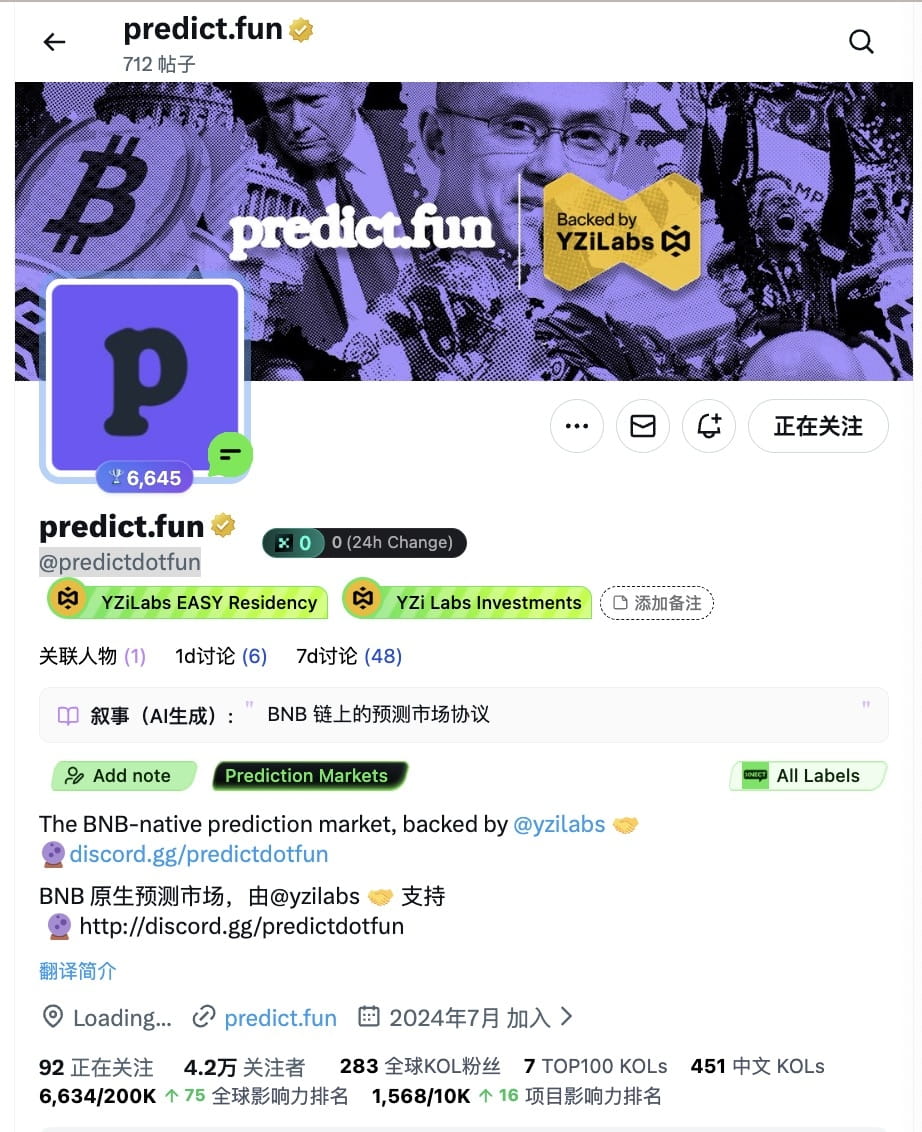Open the YZiLabs EASY Residency label

pos(188,601)
